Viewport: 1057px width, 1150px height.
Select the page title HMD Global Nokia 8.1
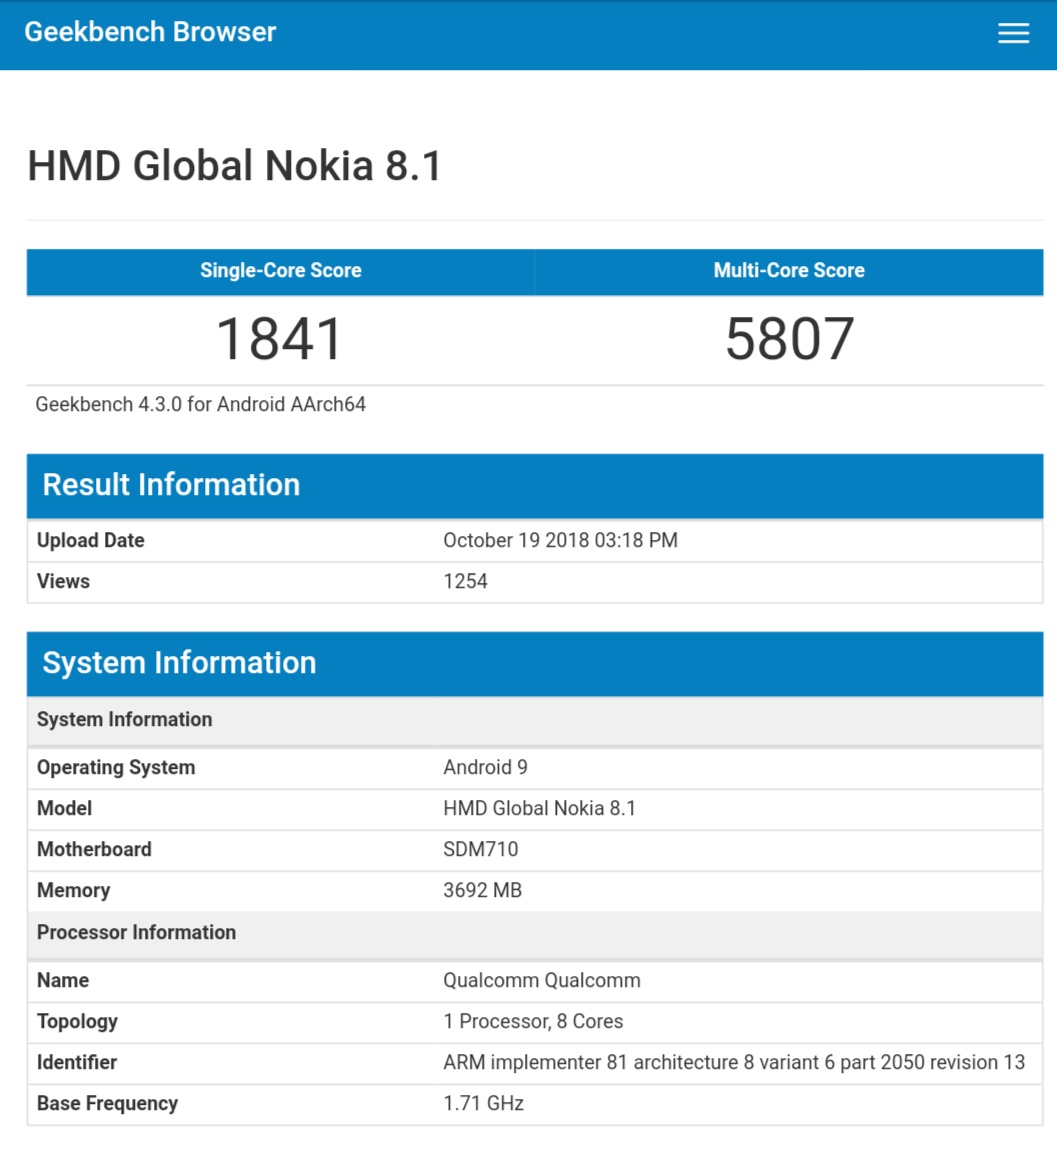coord(235,166)
